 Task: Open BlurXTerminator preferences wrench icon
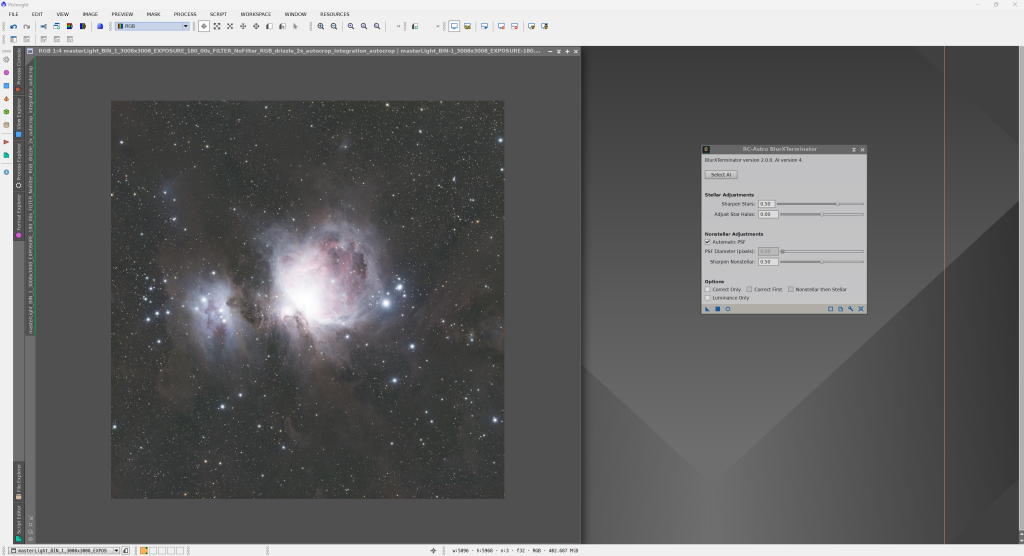pyautogui.click(x=850, y=309)
